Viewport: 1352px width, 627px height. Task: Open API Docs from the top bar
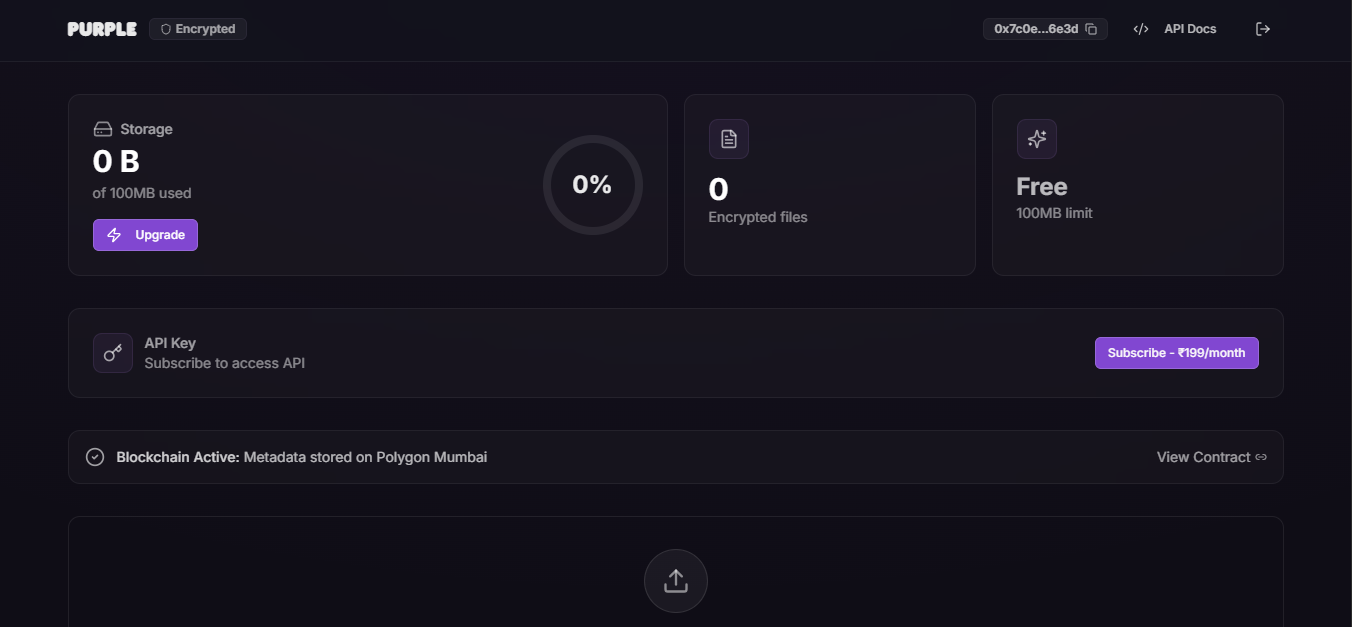point(1189,29)
